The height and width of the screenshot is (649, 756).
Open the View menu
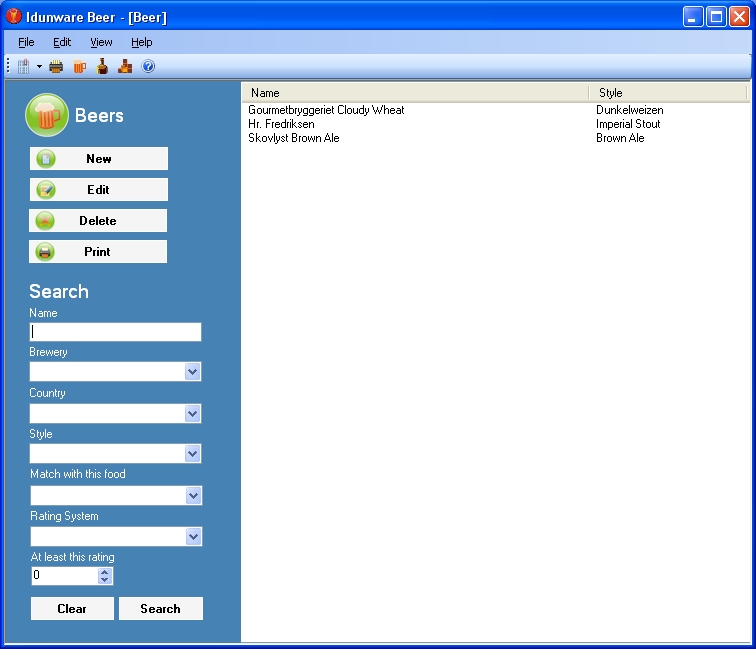101,42
